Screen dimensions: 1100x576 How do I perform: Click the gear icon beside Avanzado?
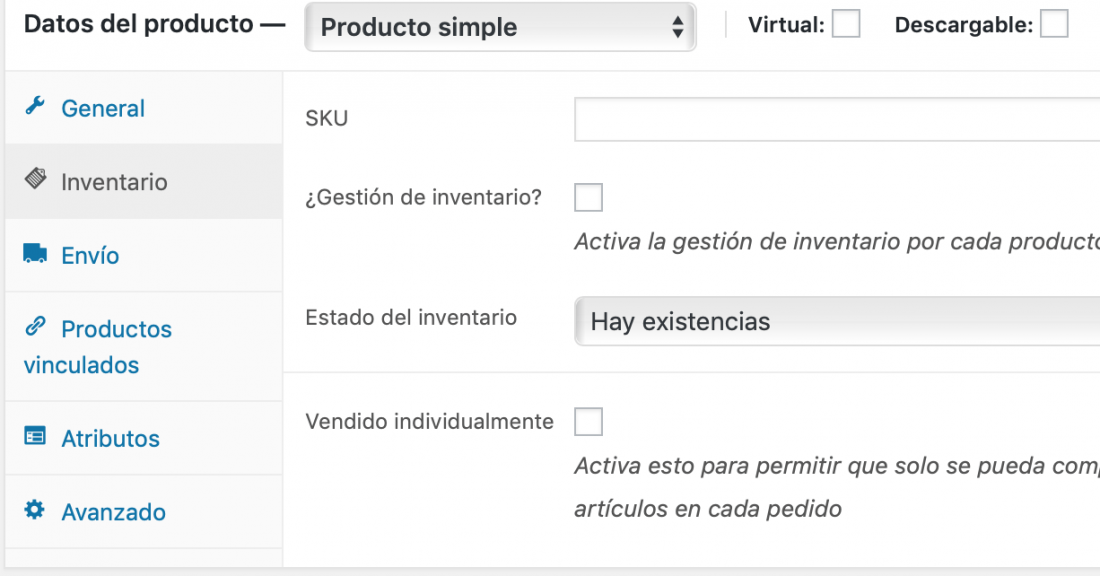tap(34, 509)
